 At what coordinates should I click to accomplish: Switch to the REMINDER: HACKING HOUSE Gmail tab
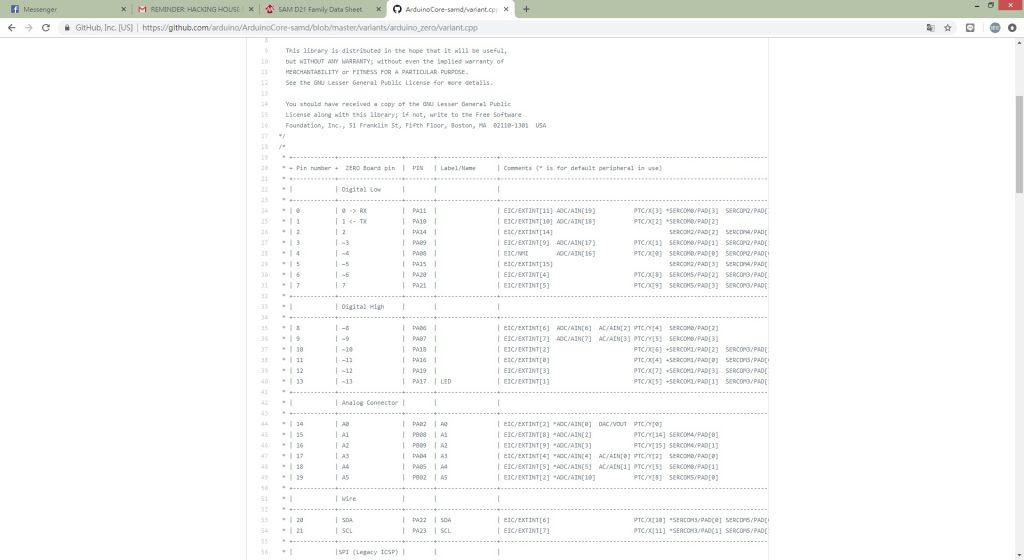click(194, 9)
